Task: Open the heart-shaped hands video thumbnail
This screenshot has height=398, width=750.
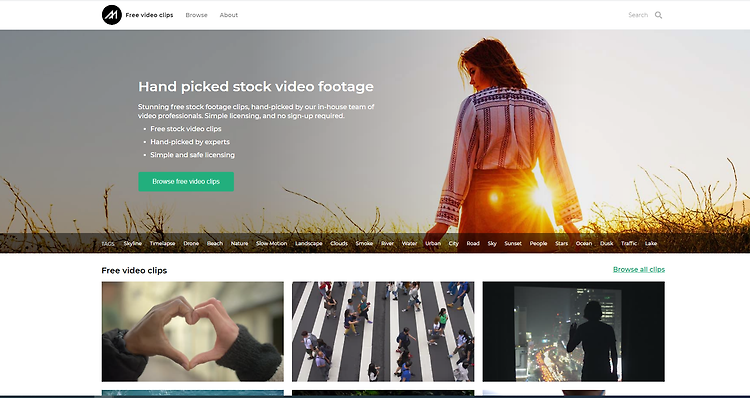Action: [192, 332]
